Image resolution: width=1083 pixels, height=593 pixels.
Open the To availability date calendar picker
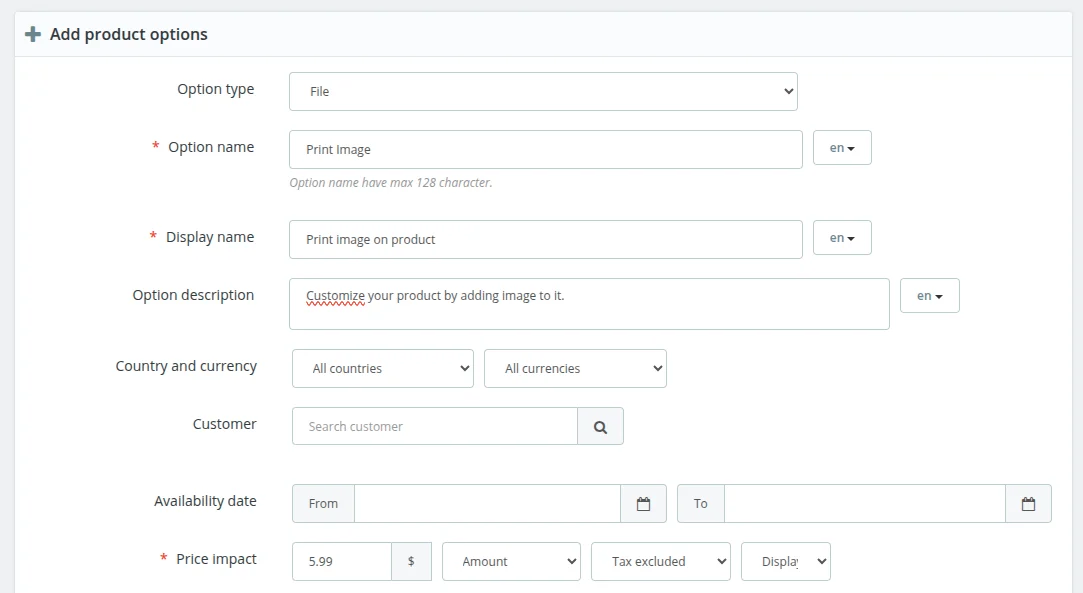pyautogui.click(x=1028, y=504)
